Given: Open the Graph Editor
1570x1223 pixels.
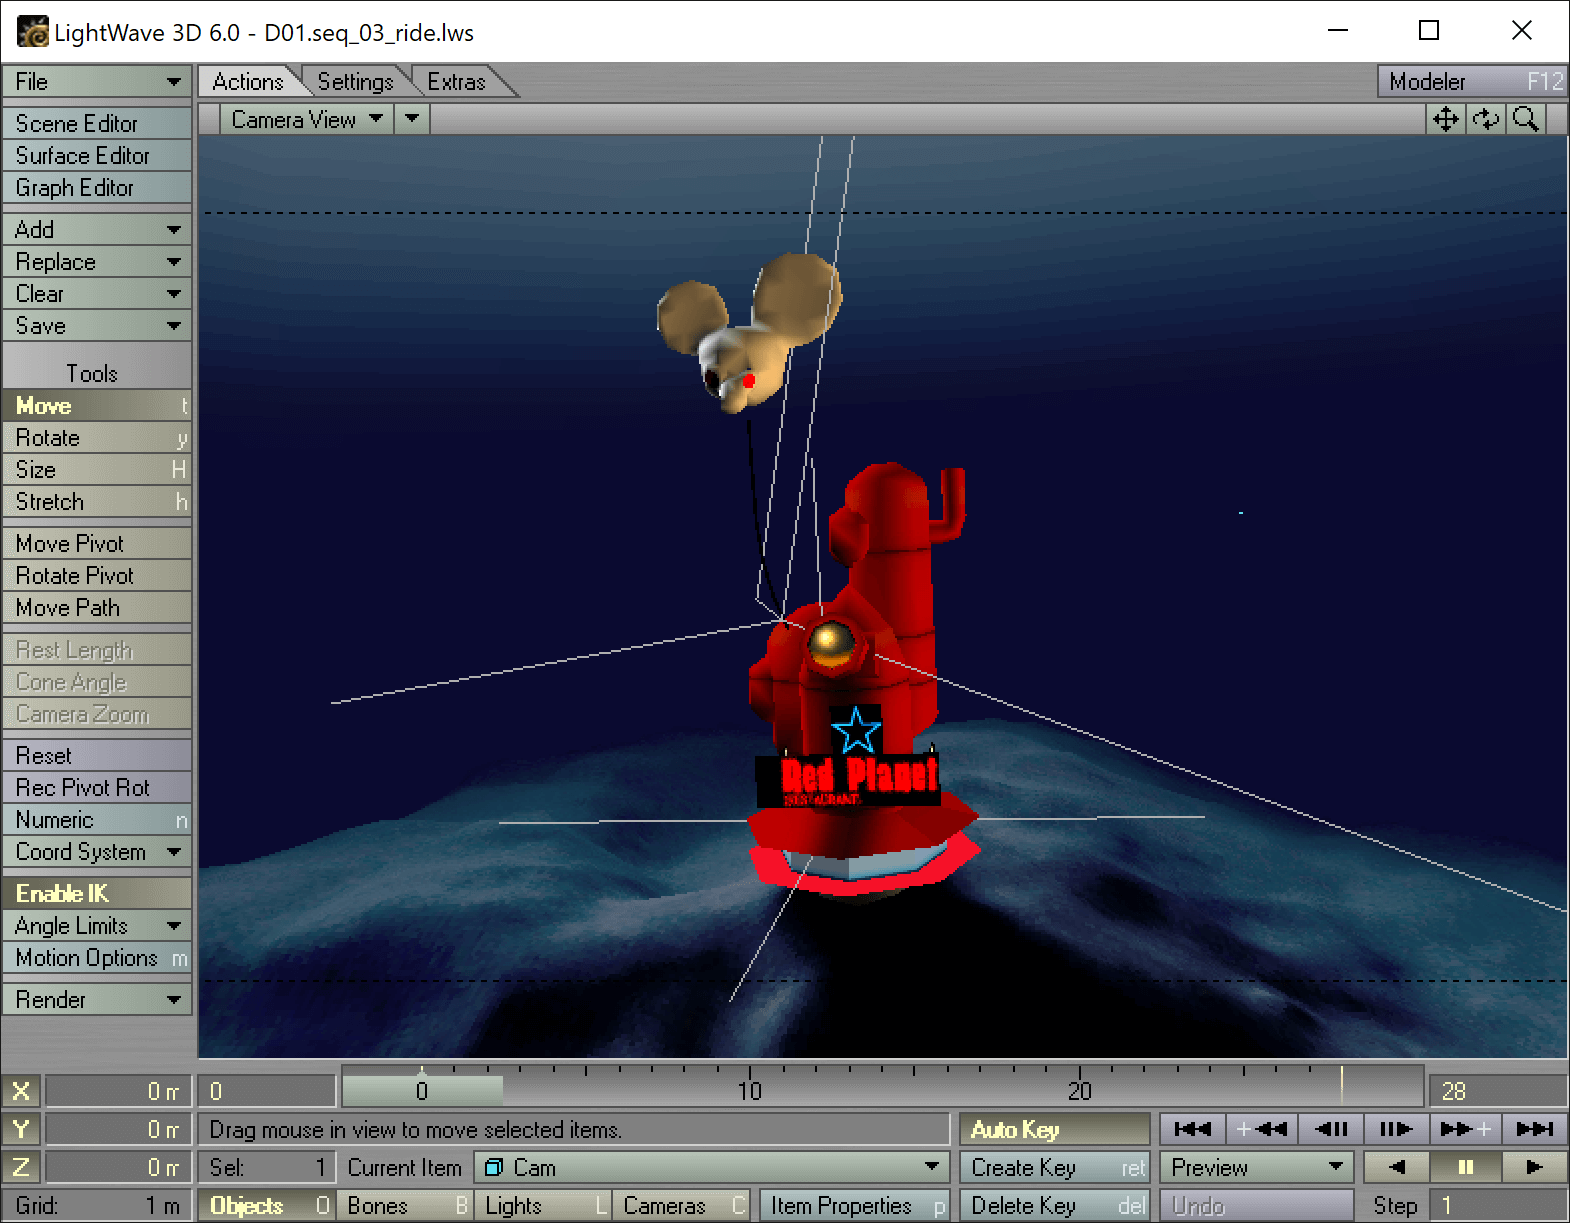Looking at the screenshot, I should [97, 187].
